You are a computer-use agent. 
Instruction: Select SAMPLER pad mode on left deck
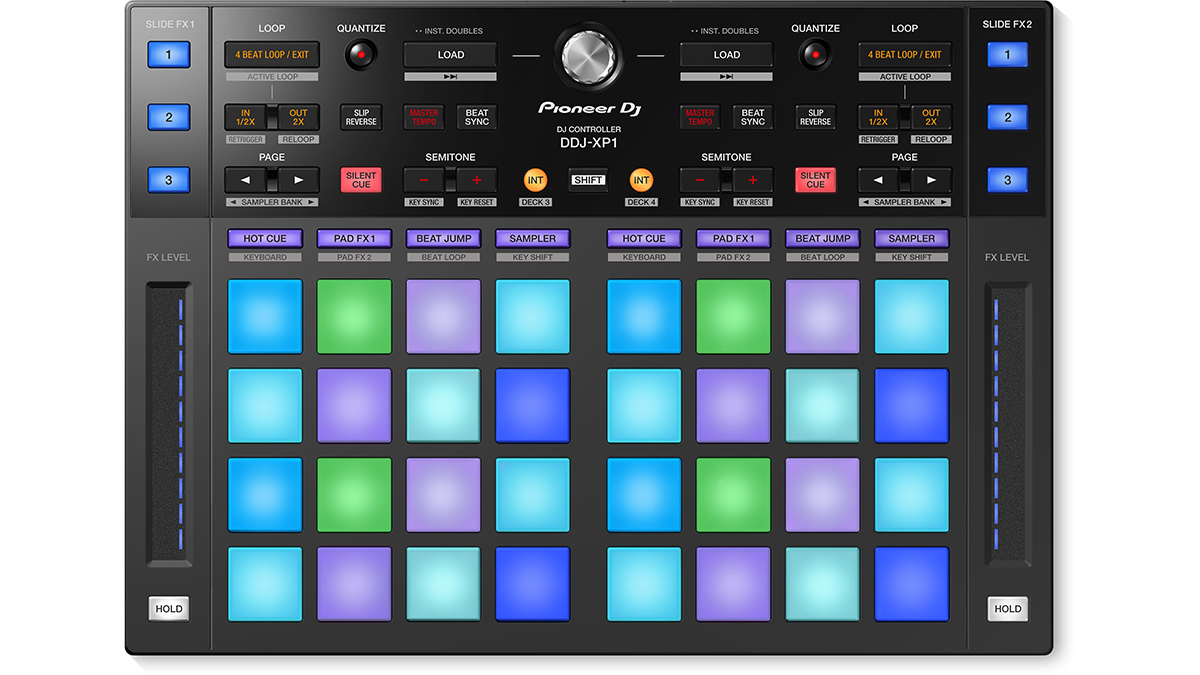coord(533,239)
